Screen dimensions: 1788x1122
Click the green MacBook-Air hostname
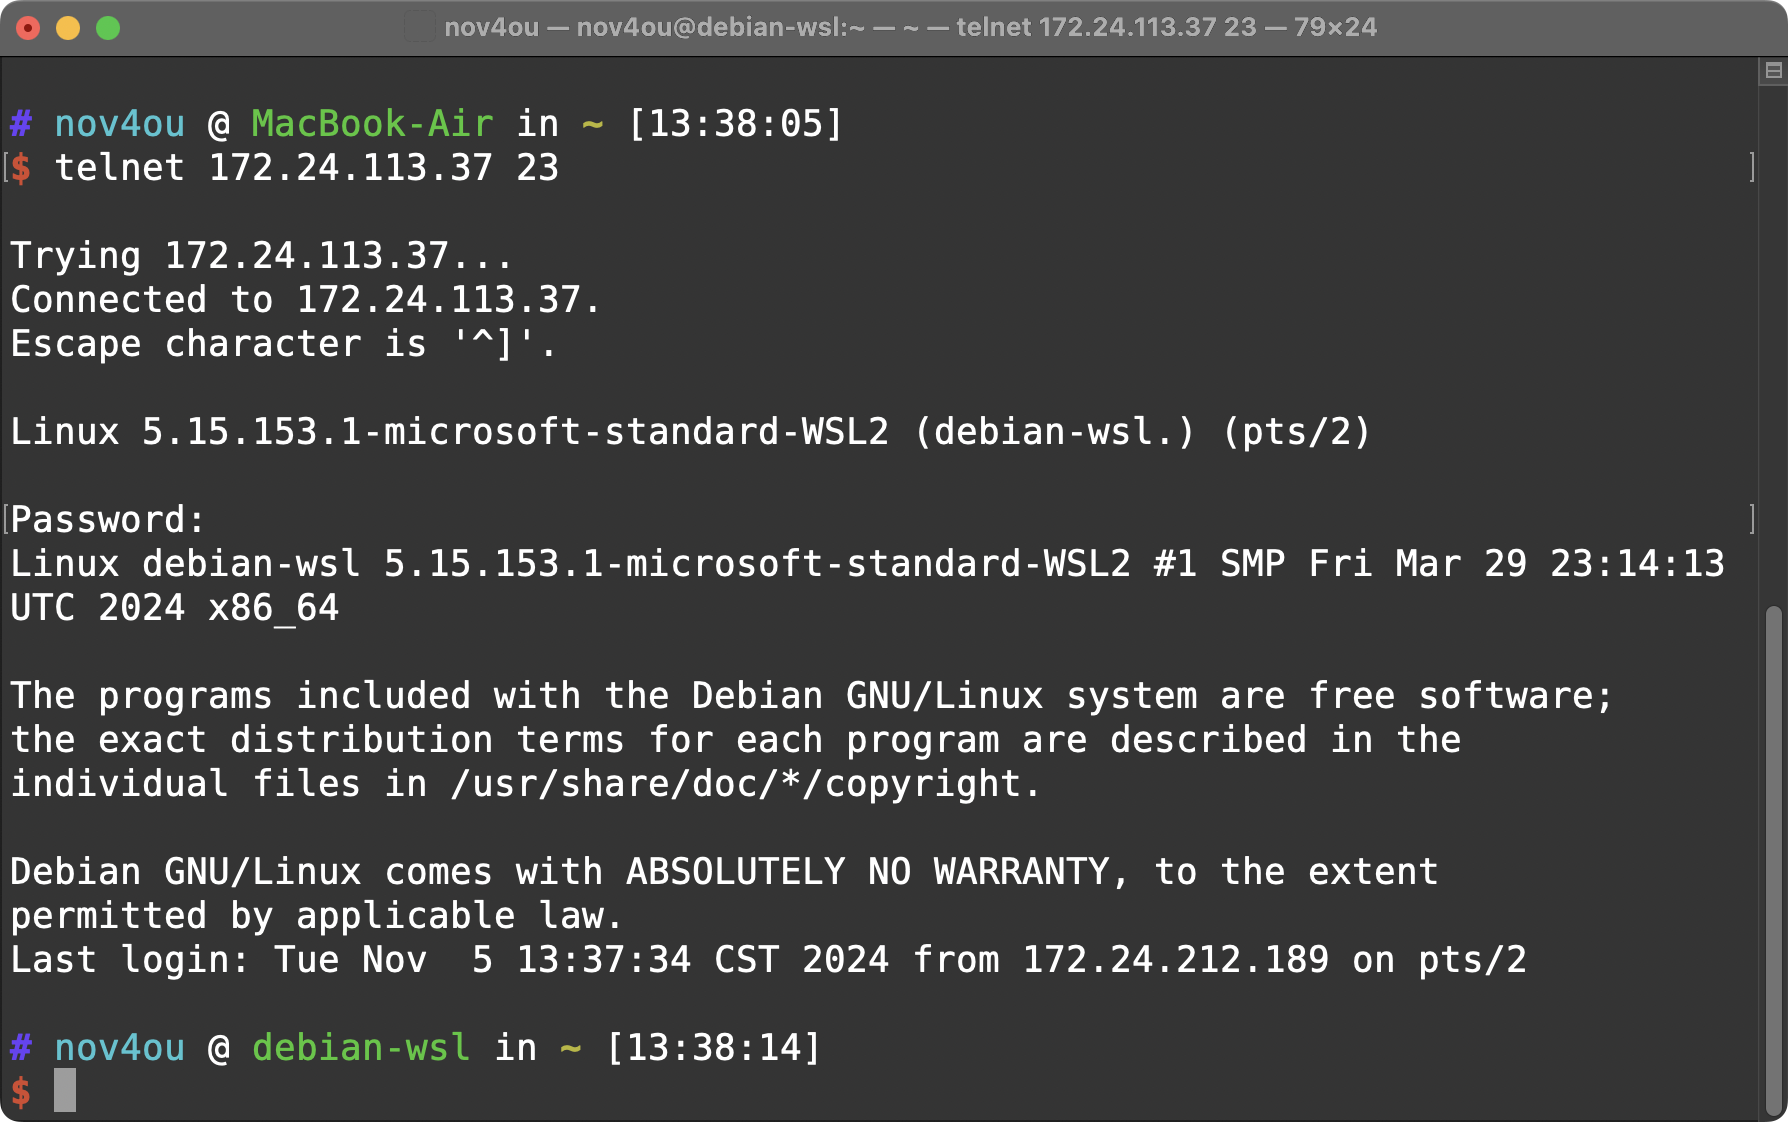coord(372,123)
